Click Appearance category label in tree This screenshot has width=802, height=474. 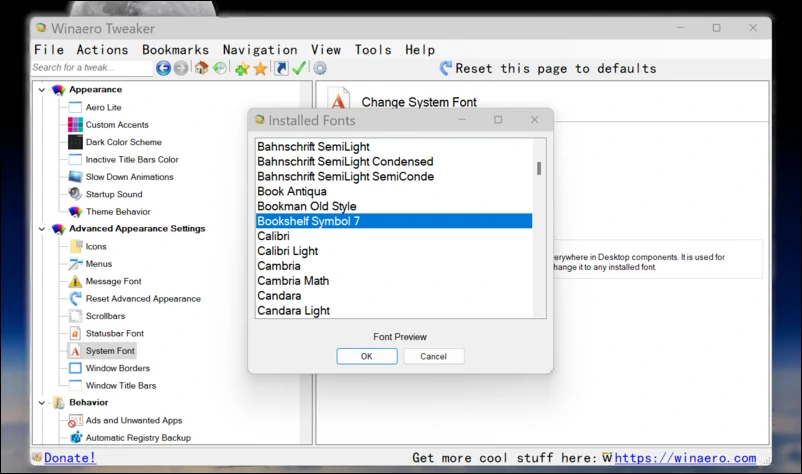pyautogui.click(x=96, y=89)
